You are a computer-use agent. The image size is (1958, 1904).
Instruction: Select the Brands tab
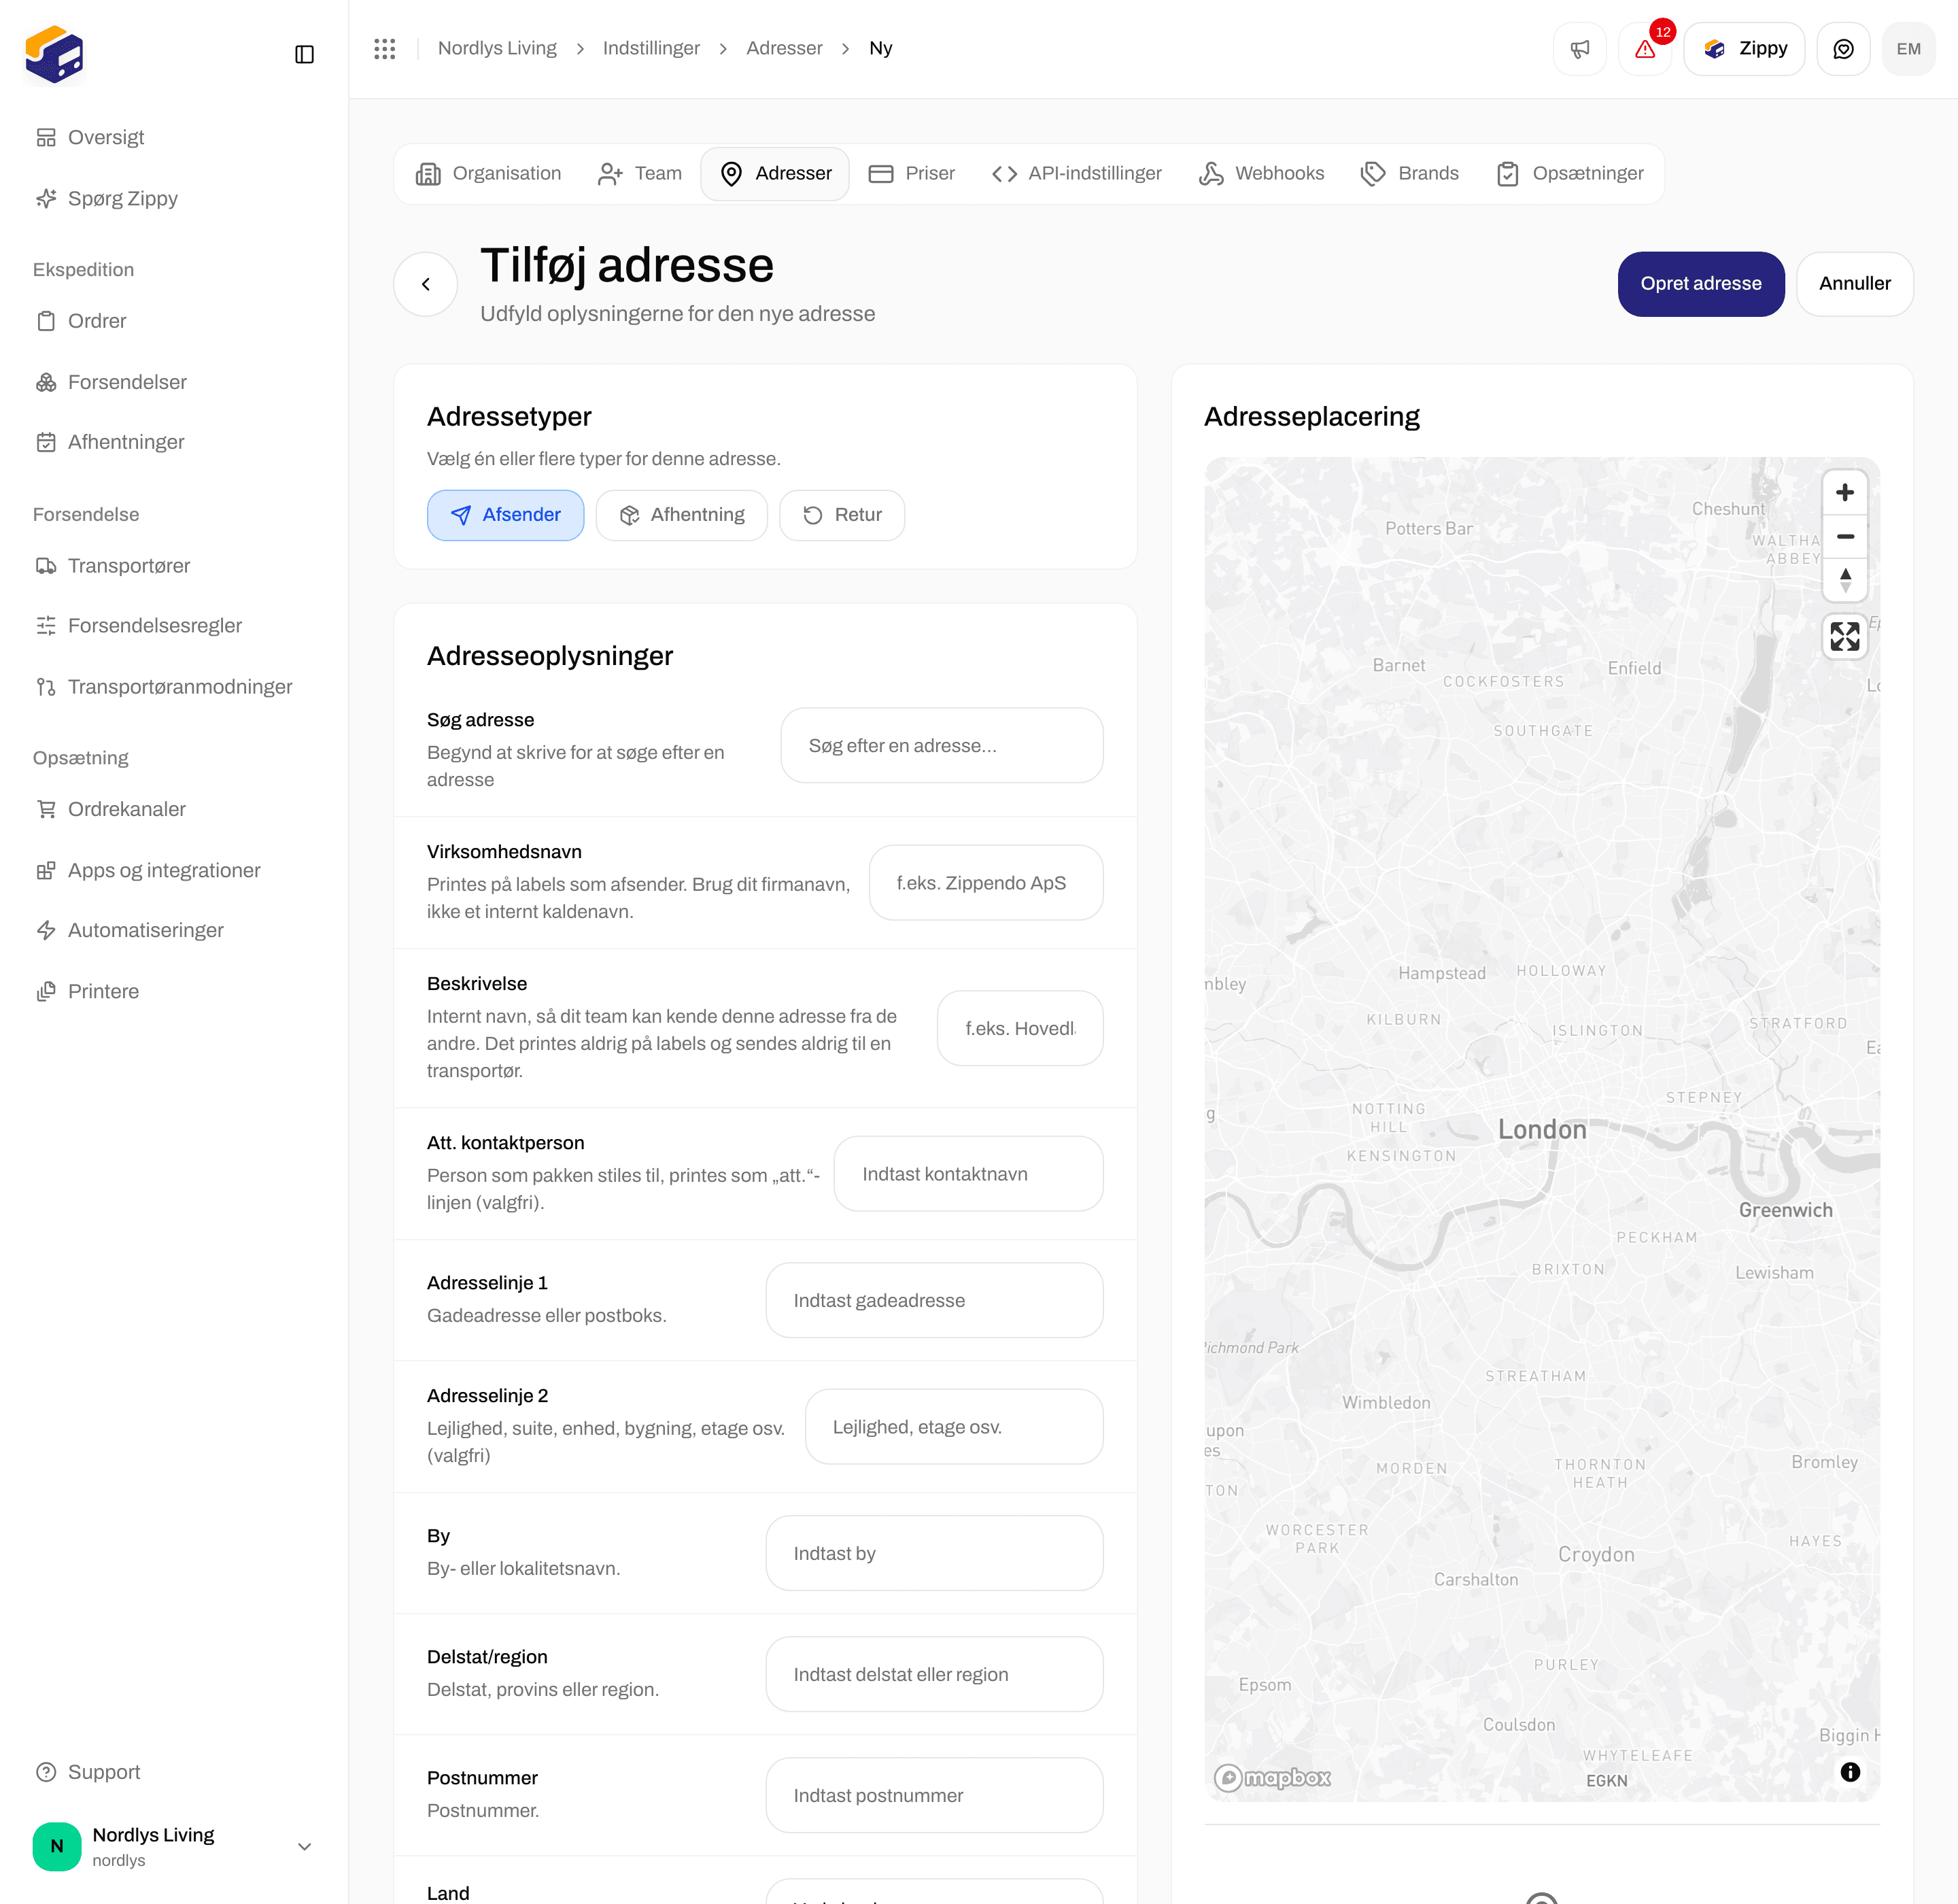tap(1410, 174)
